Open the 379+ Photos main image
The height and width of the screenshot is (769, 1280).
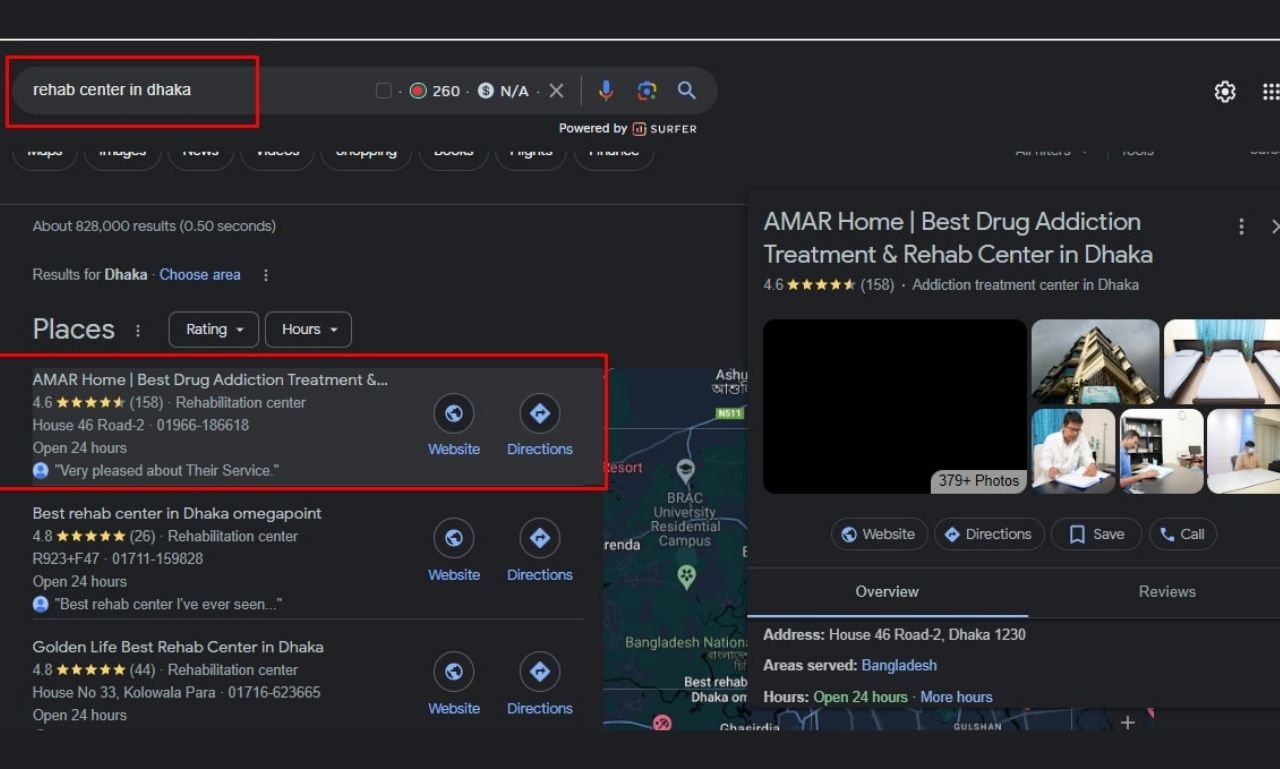click(895, 406)
